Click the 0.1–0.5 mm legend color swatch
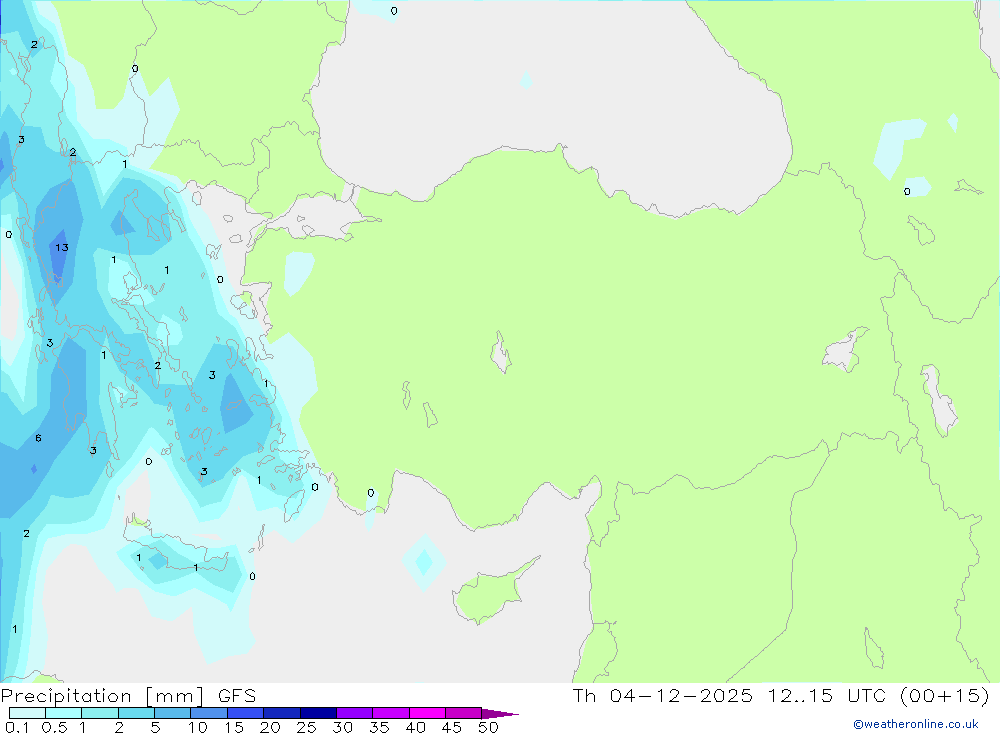The height and width of the screenshot is (733, 1000). [27, 713]
